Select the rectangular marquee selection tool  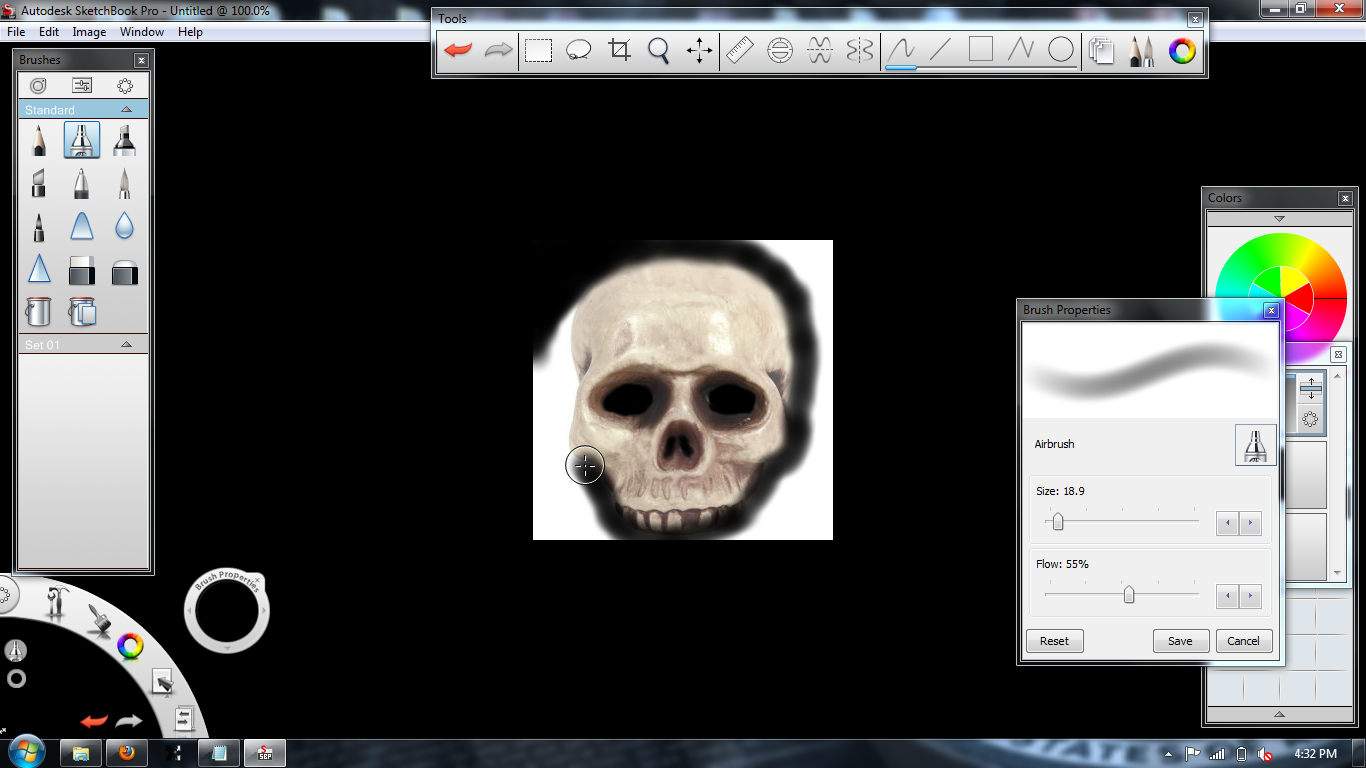pos(539,50)
